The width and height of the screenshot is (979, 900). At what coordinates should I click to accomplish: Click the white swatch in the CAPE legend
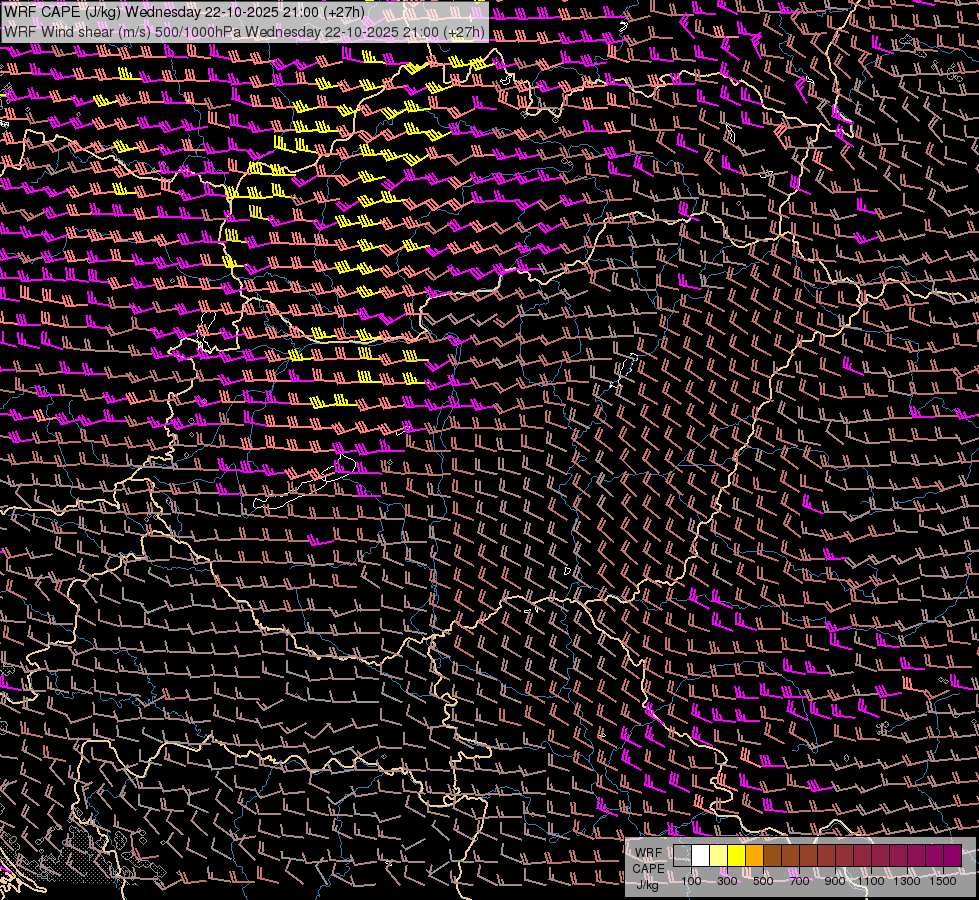pos(700,856)
